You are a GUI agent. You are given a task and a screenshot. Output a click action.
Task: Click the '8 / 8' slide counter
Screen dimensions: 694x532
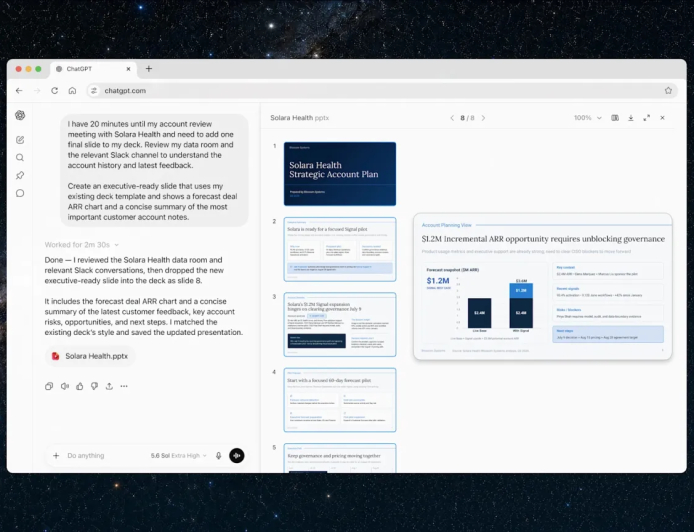coord(467,118)
